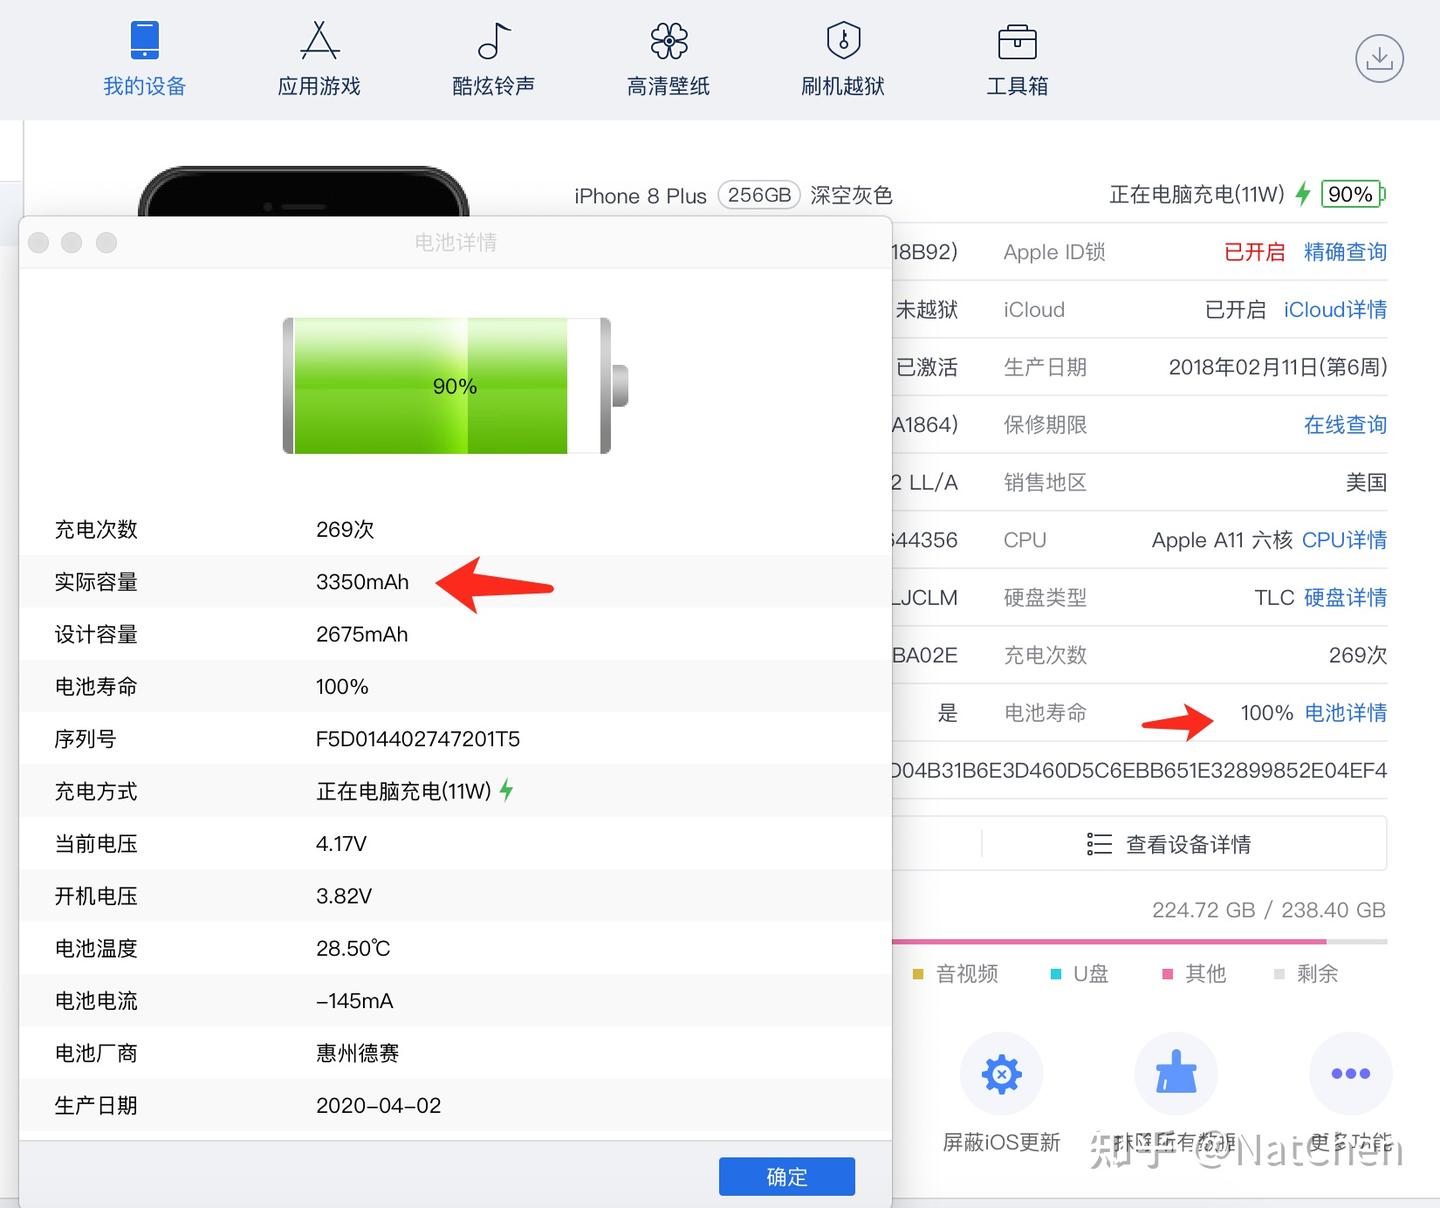Click the large battery graphic showing 90%
Image resolution: width=1440 pixels, height=1208 pixels.
[456, 386]
